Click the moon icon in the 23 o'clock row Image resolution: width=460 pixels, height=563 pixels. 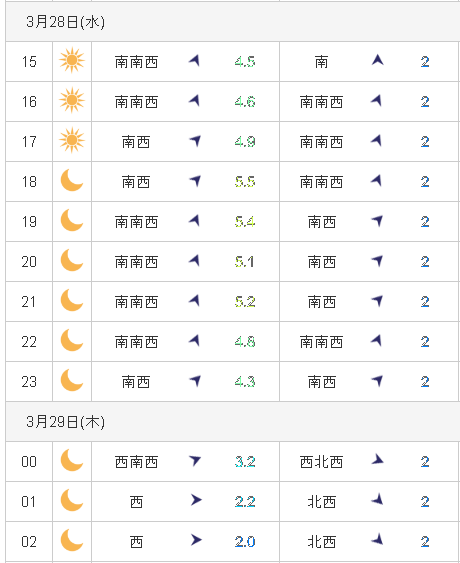(x=72, y=380)
